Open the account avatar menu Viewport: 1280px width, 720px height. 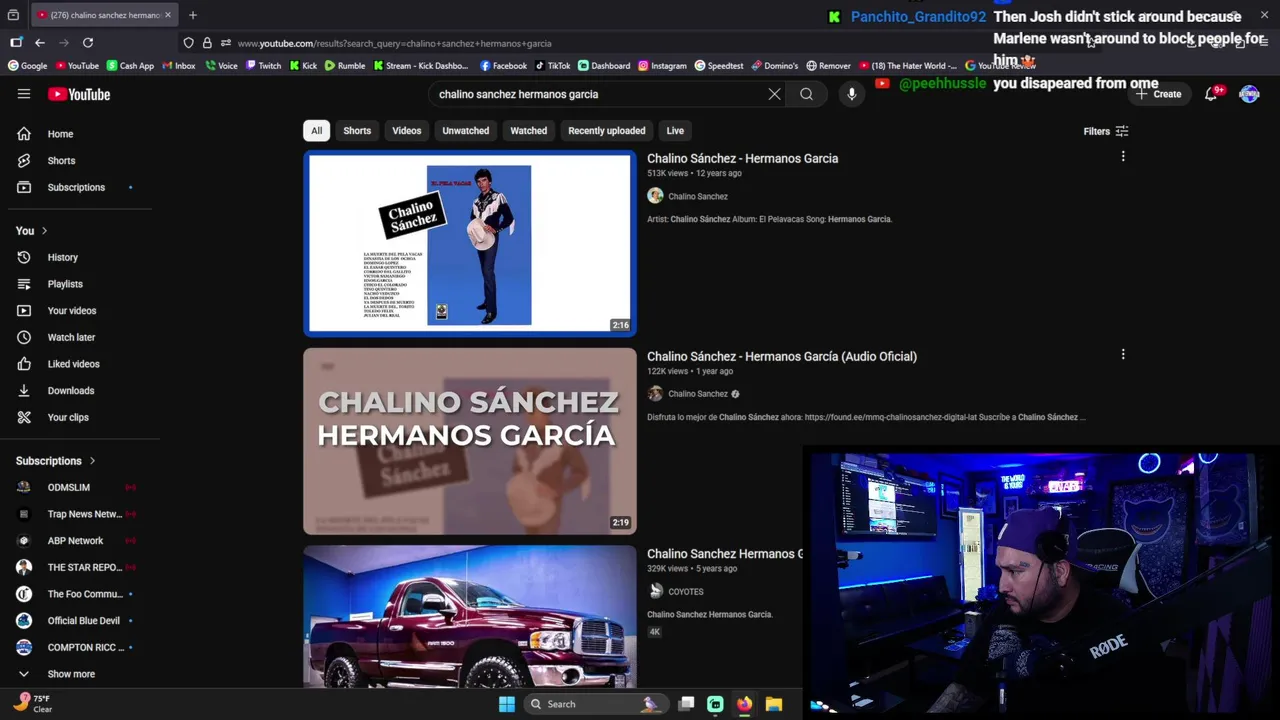coord(1249,94)
